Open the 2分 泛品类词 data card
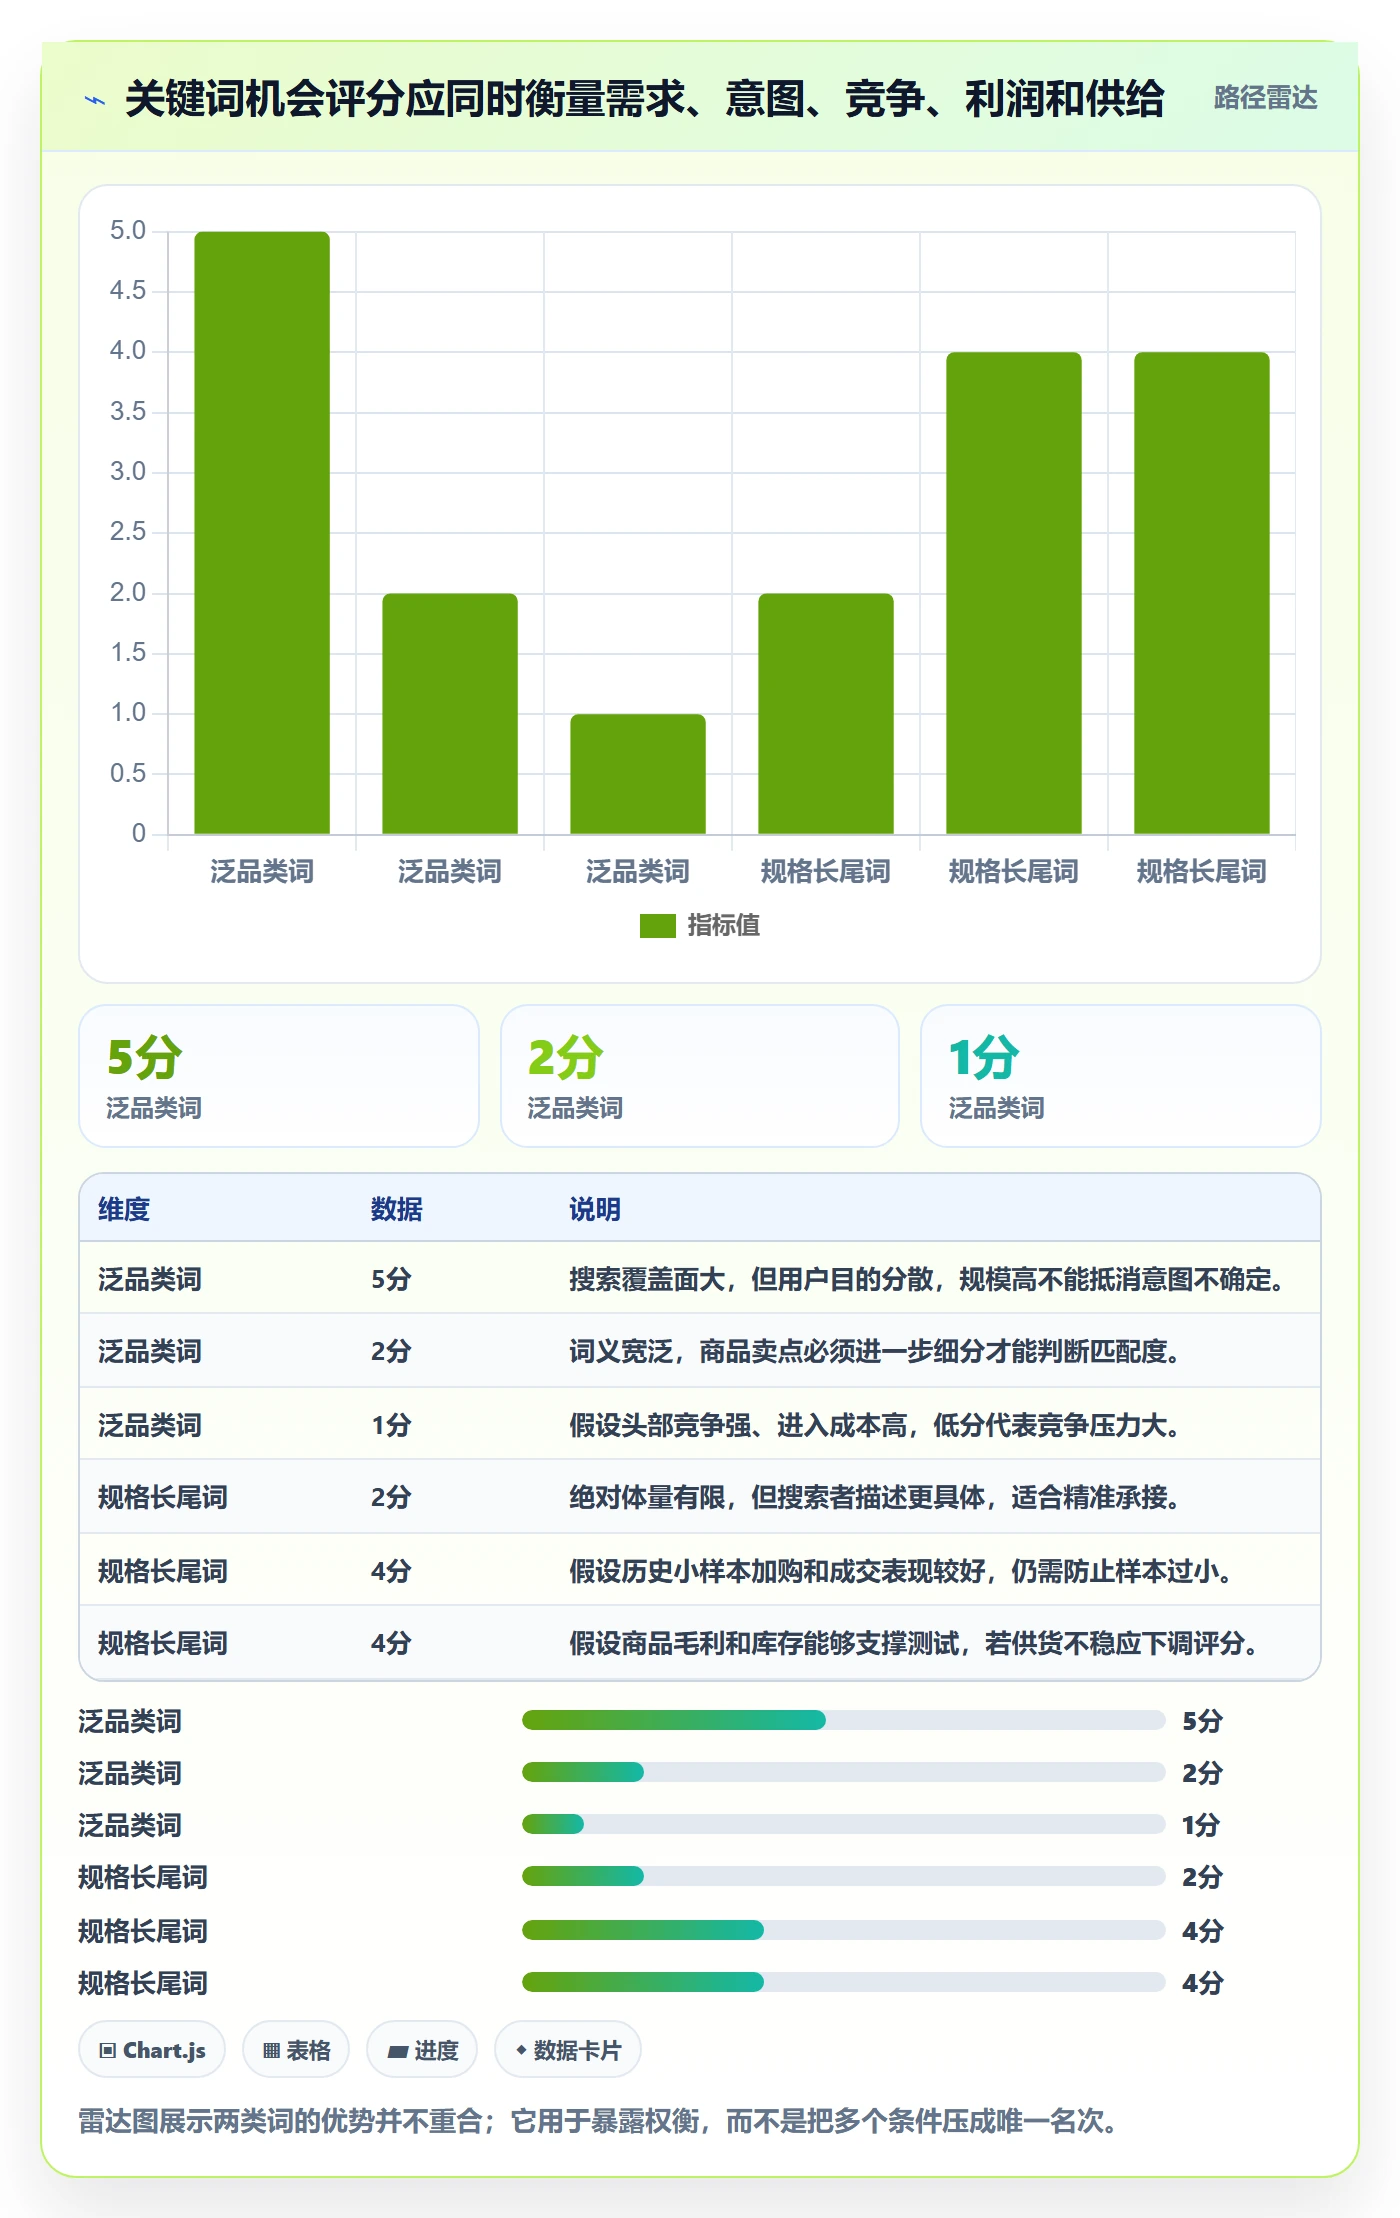The width and height of the screenshot is (1400, 2218). coord(700,1076)
